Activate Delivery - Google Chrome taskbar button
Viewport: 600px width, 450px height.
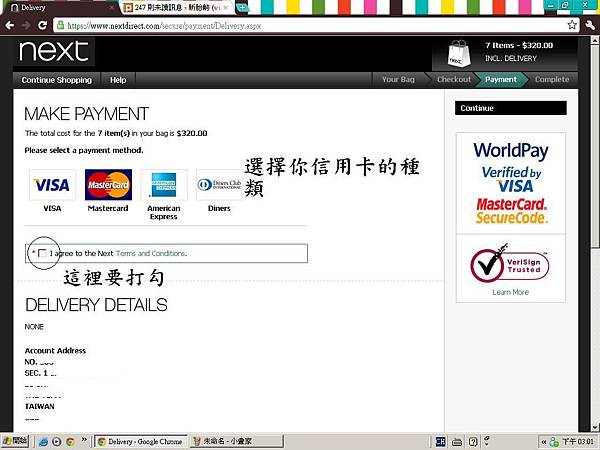pyautogui.click(x=140, y=442)
